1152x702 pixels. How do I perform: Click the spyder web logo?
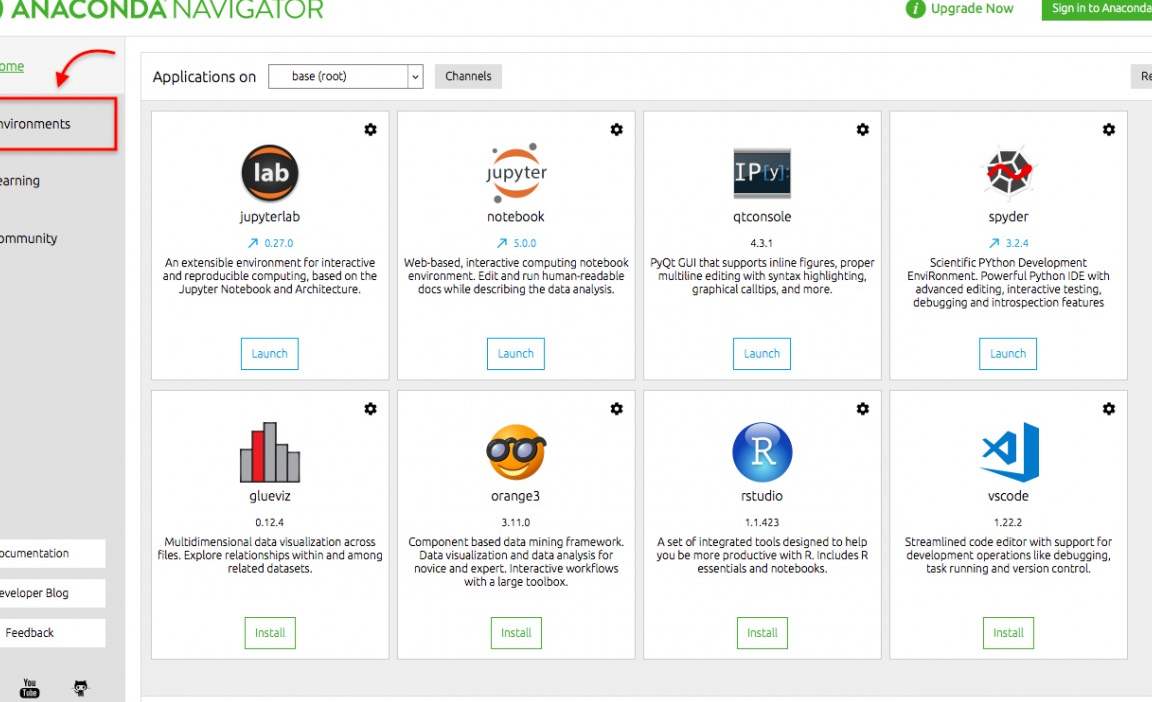click(1009, 172)
